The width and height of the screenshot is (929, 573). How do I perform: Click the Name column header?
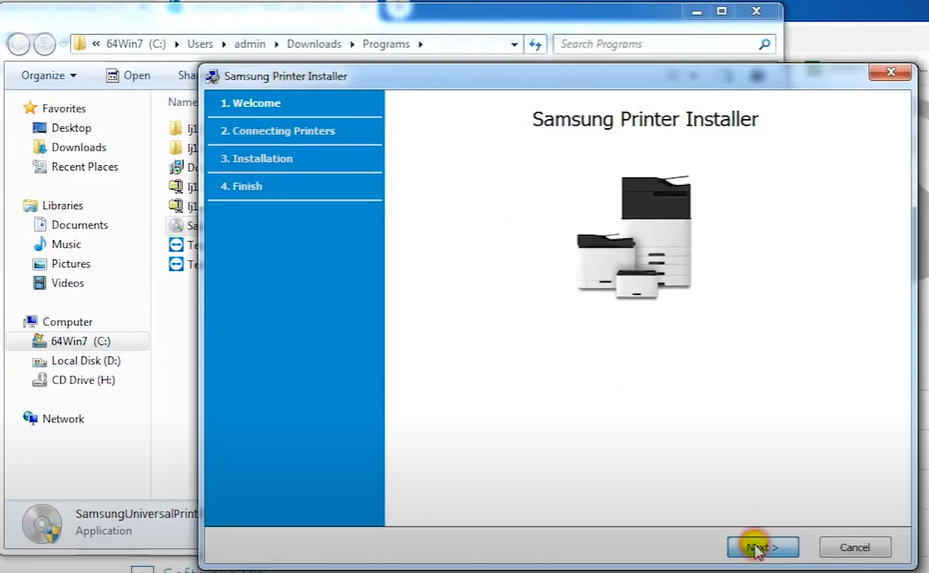click(182, 102)
